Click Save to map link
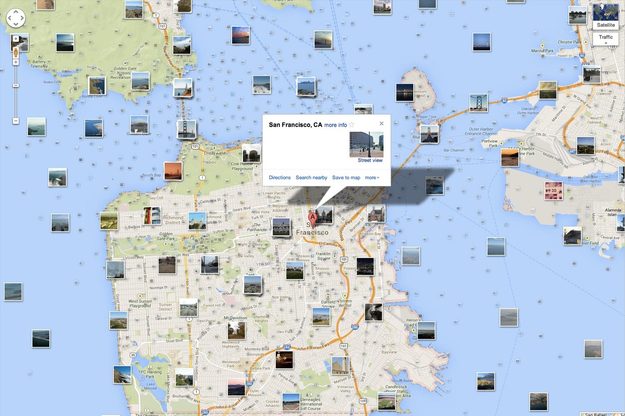625x416 pixels. coord(346,178)
